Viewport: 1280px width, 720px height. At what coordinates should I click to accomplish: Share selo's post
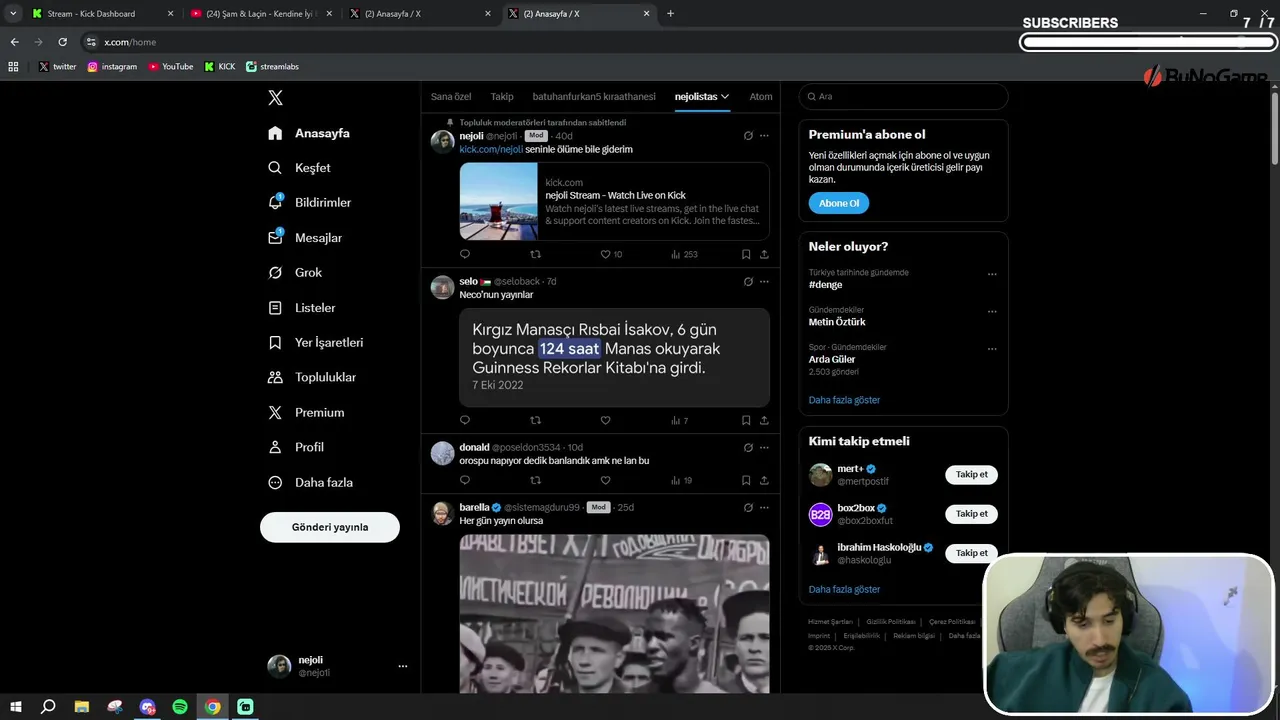pos(764,420)
